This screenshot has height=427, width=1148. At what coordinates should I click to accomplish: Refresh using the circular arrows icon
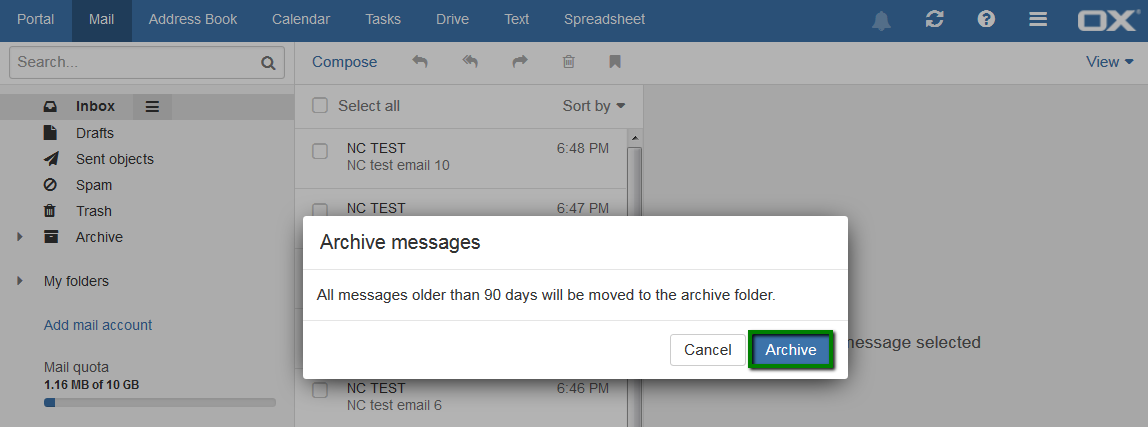(934, 20)
